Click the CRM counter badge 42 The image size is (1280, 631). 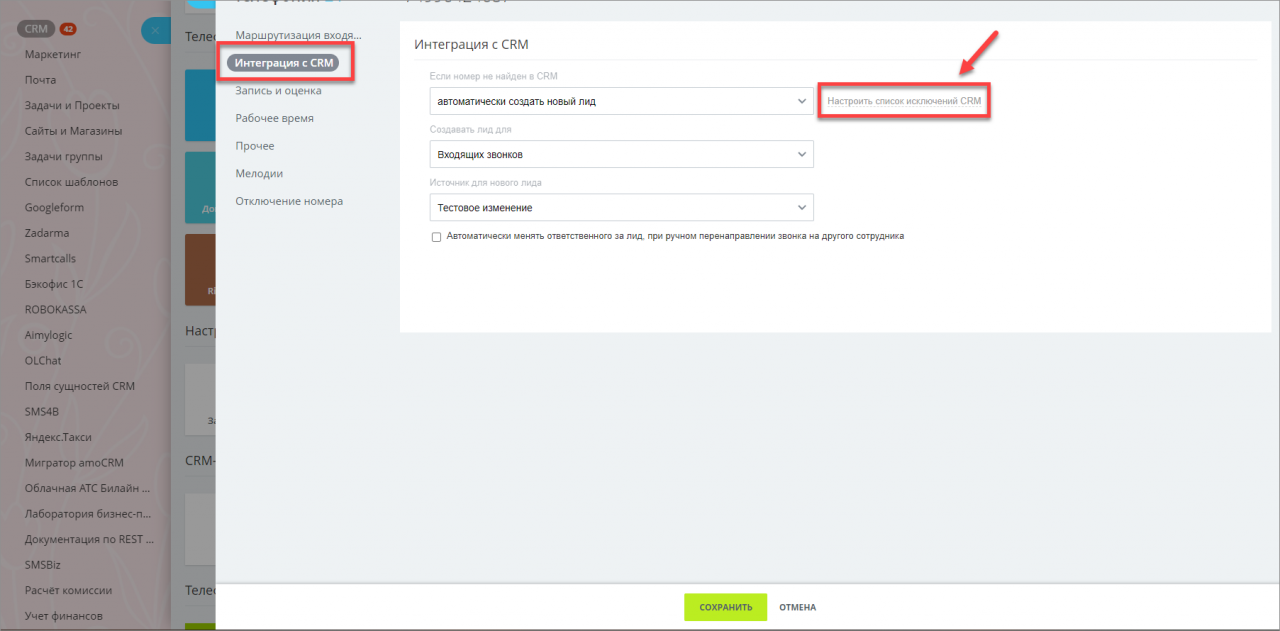pyautogui.click(x=68, y=29)
